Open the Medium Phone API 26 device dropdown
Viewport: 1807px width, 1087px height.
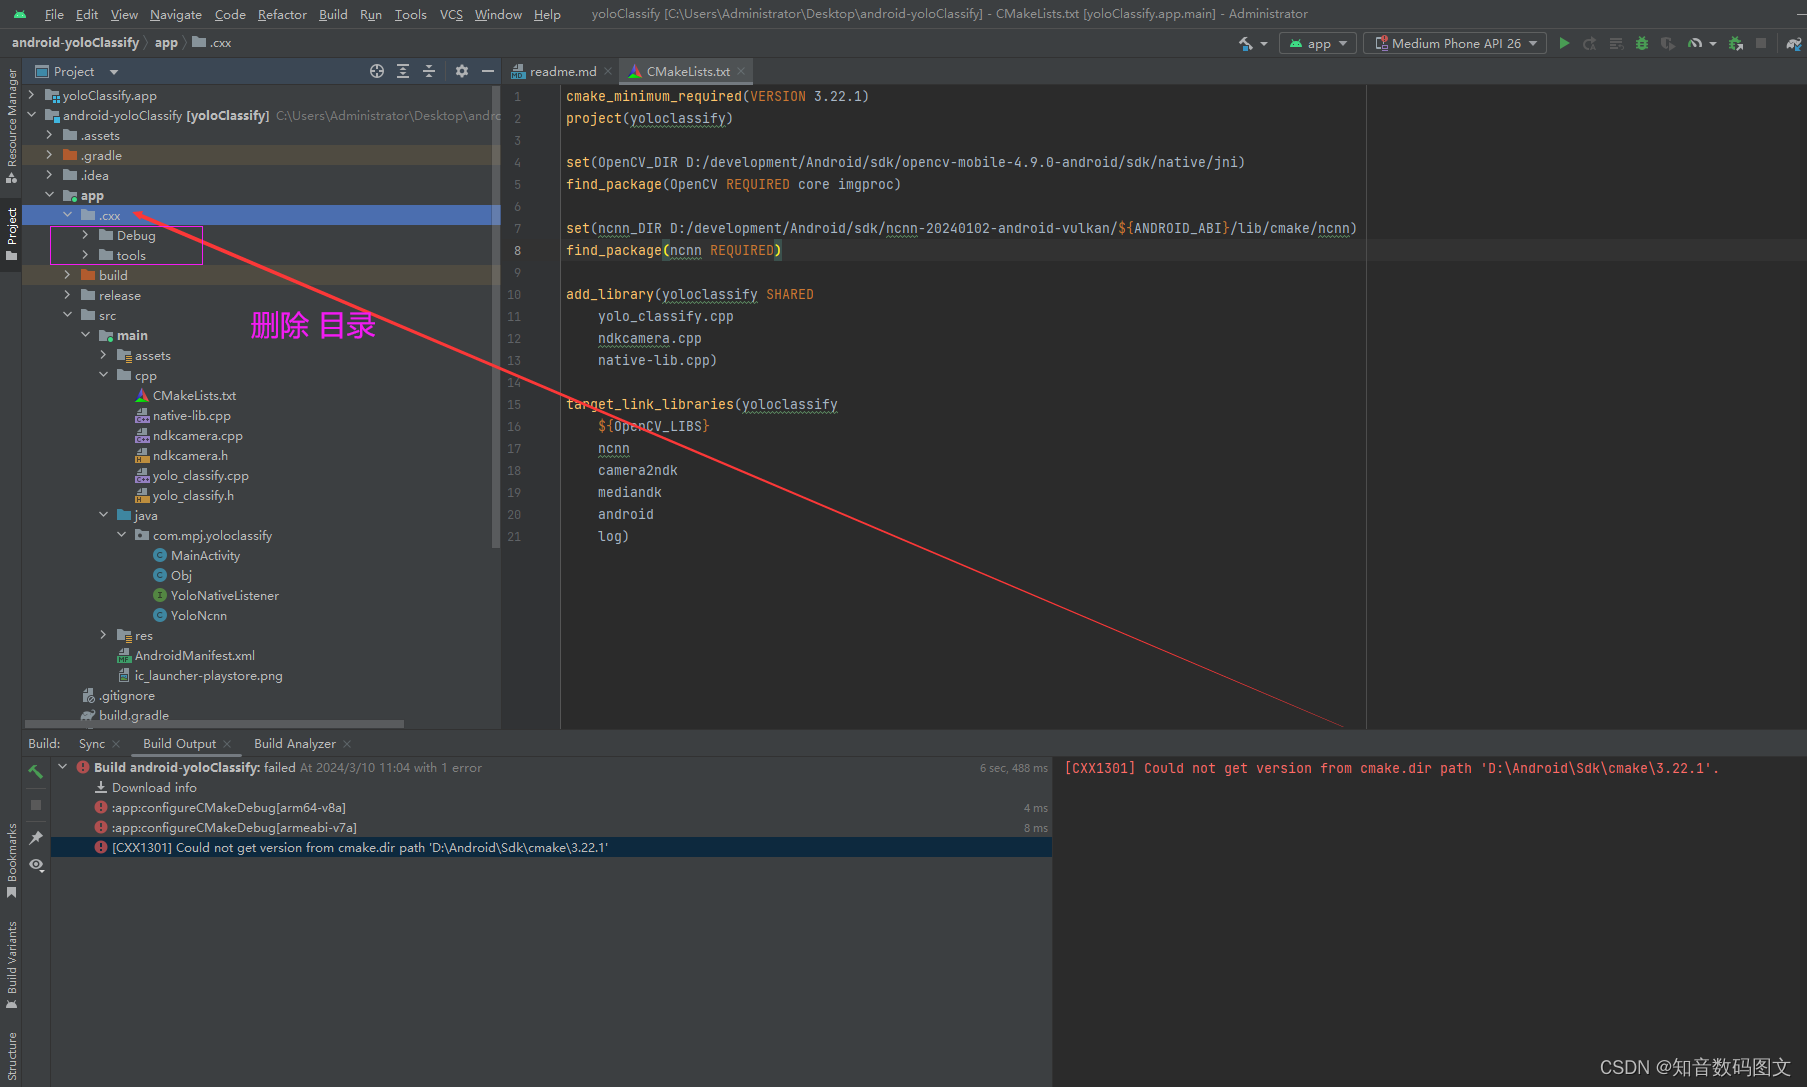tap(1454, 43)
